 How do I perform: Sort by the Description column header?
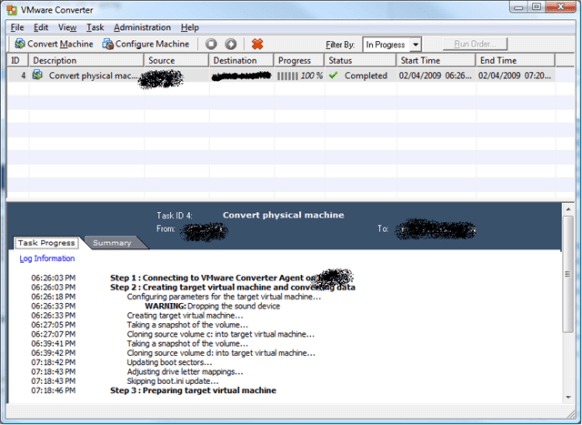86,60
